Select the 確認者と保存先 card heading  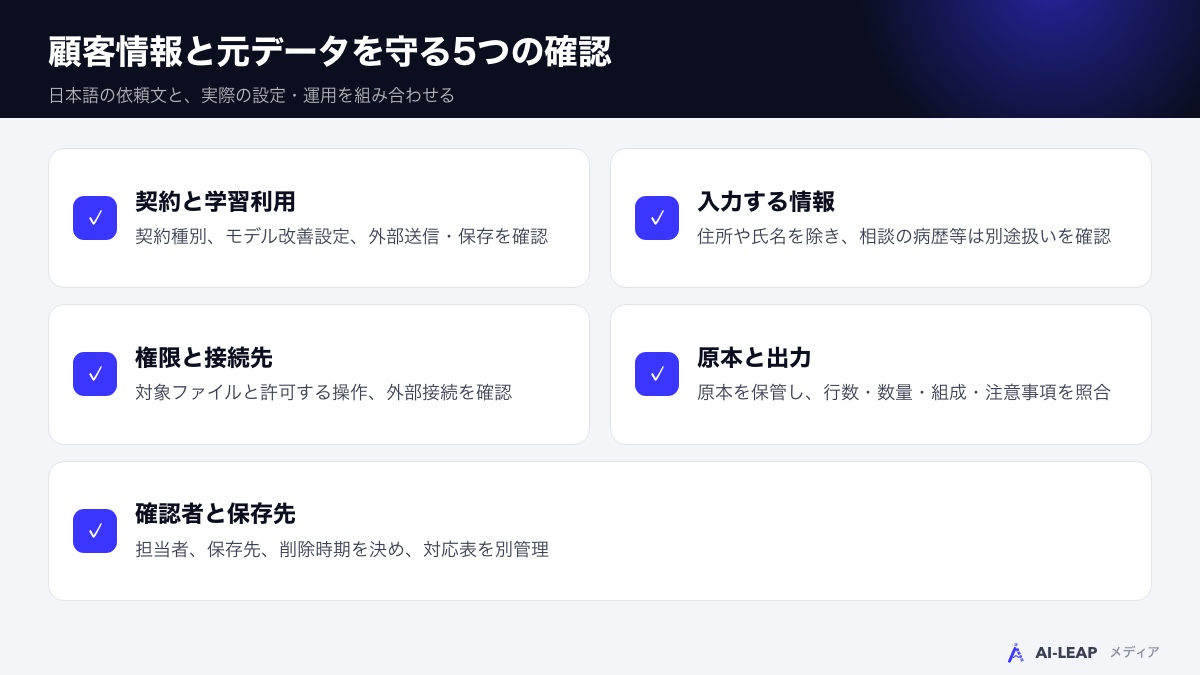pyautogui.click(x=215, y=514)
